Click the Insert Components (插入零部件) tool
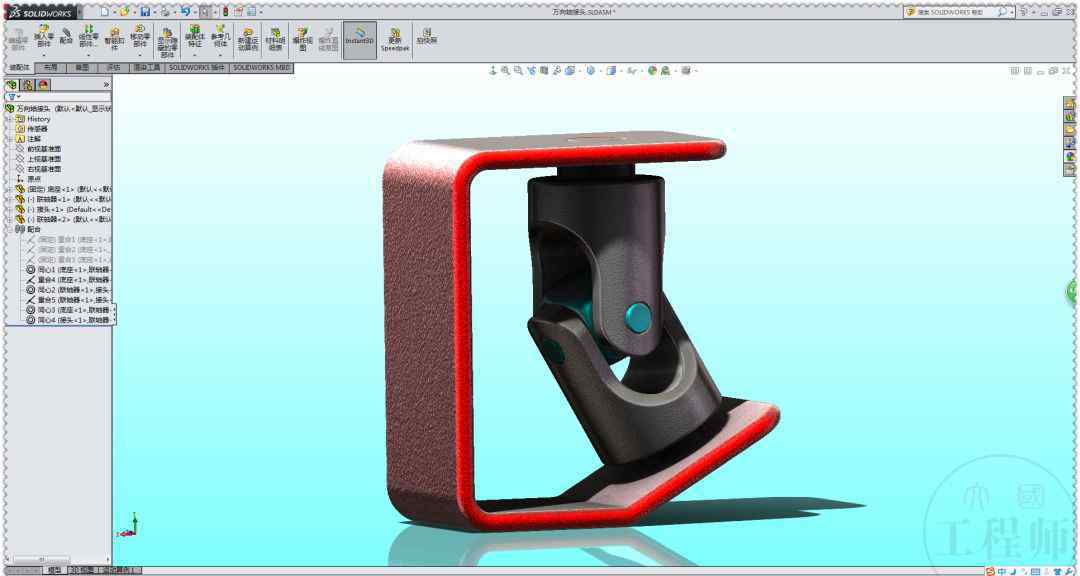Image resolution: width=1080 pixels, height=576 pixels. click(x=44, y=37)
